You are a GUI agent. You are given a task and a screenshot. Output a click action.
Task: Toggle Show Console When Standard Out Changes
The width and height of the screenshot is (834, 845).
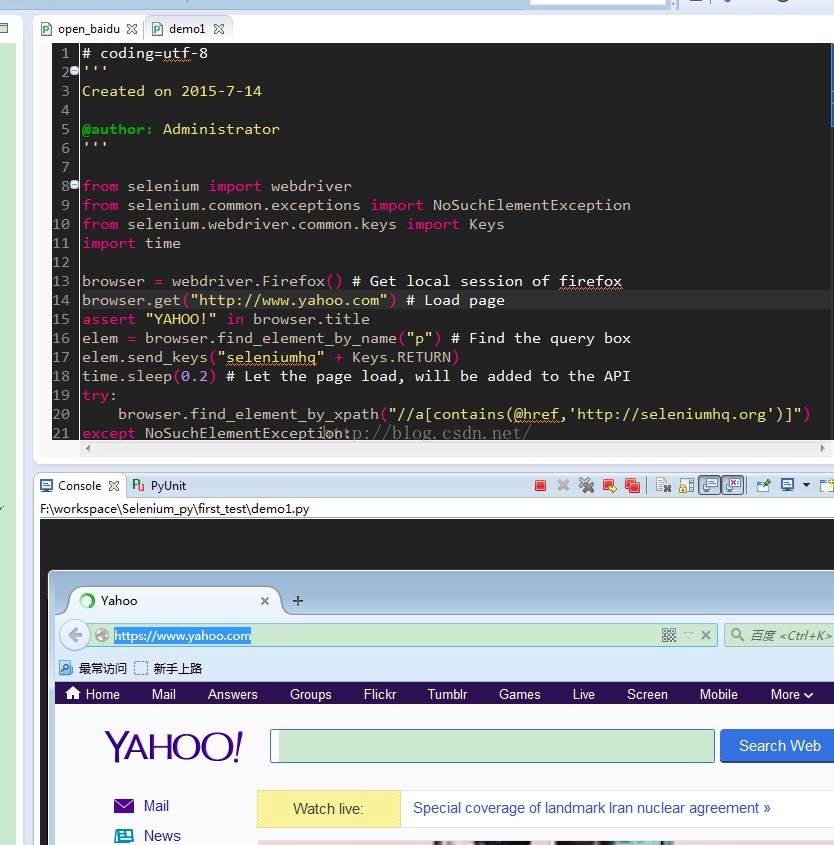pyautogui.click(x=710, y=485)
